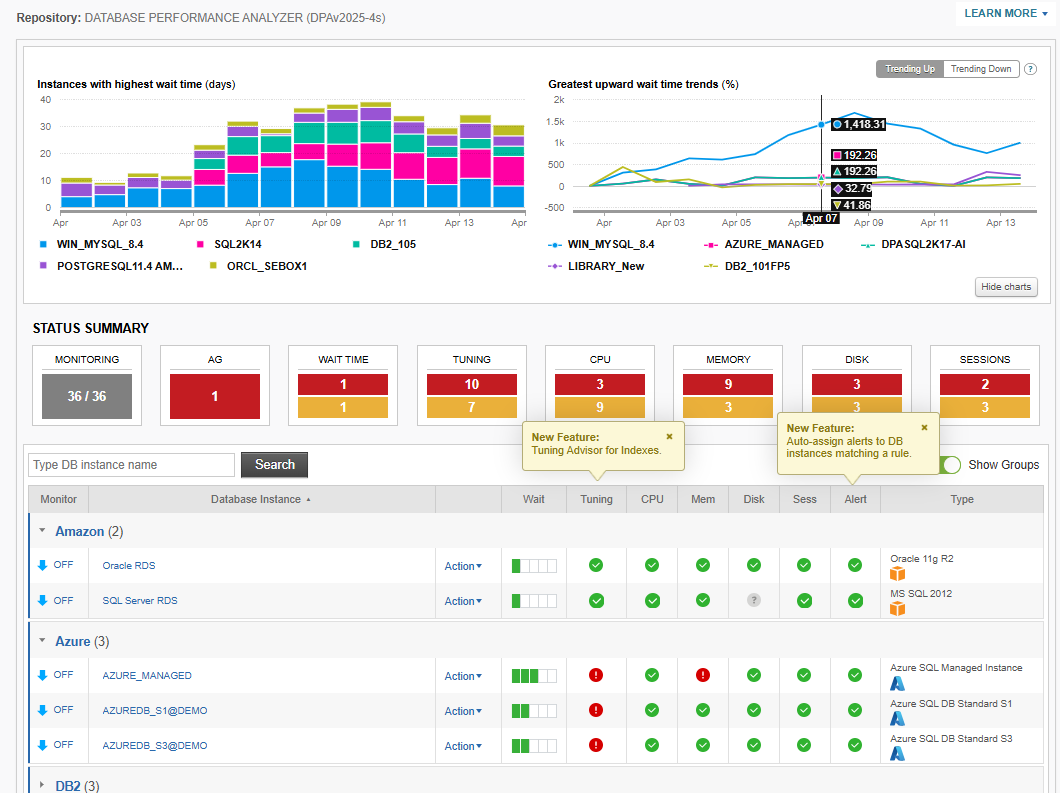Click the Type DB instance name field
The height and width of the screenshot is (793, 1060).
tap(131, 464)
